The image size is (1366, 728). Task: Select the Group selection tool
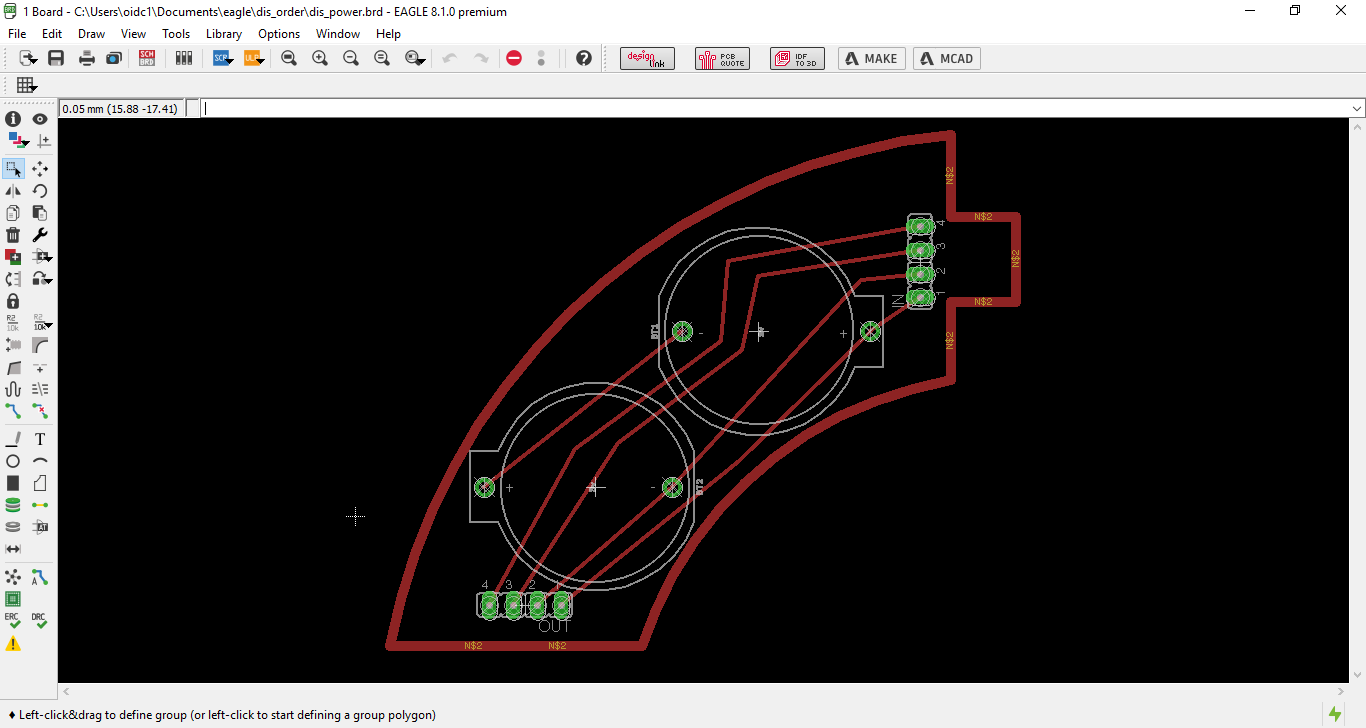click(13, 169)
